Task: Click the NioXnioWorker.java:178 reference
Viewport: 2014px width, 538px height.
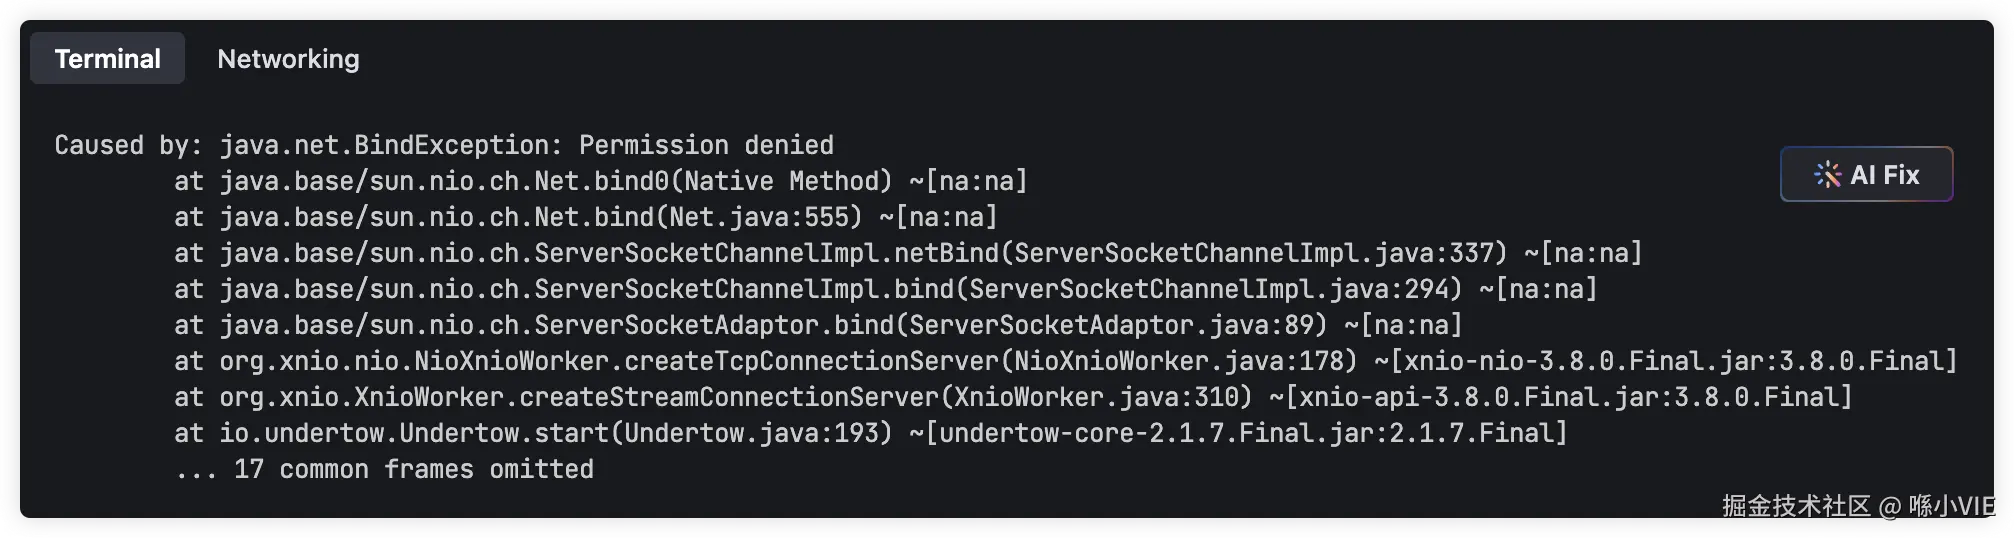Action: pos(1184,361)
